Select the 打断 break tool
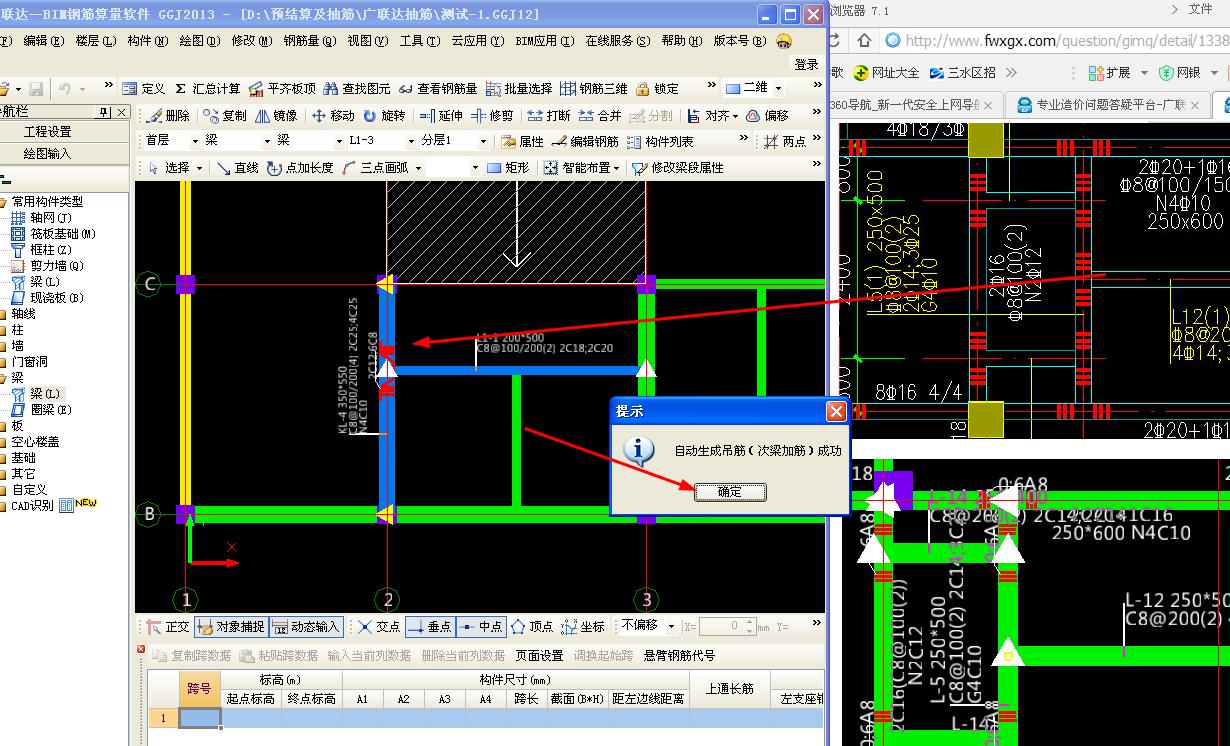This screenshot has width=1230, height=746. pyautogui.click(x=549, y=116)
